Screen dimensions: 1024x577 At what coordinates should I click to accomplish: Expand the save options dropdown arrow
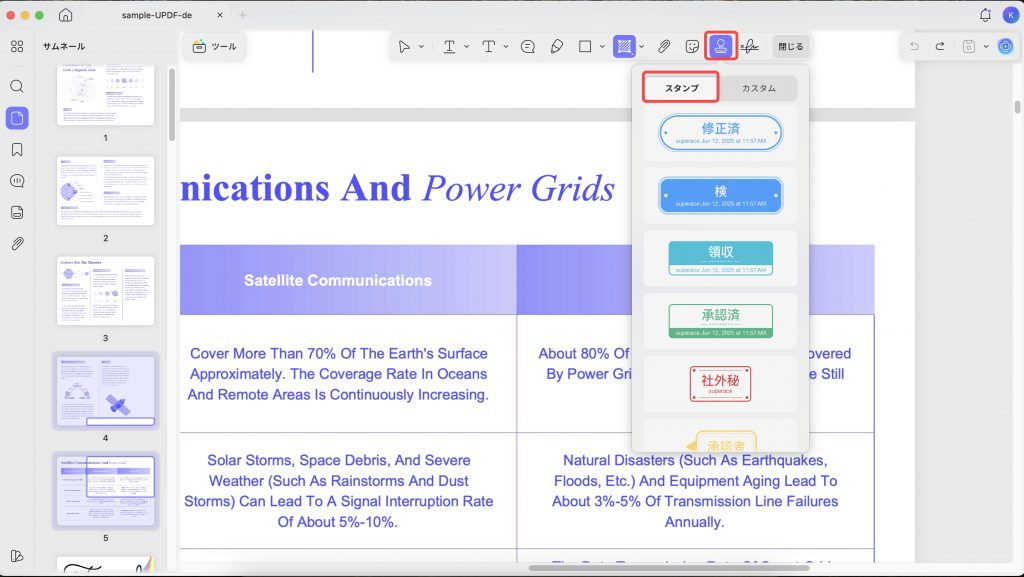click(985, 46)
